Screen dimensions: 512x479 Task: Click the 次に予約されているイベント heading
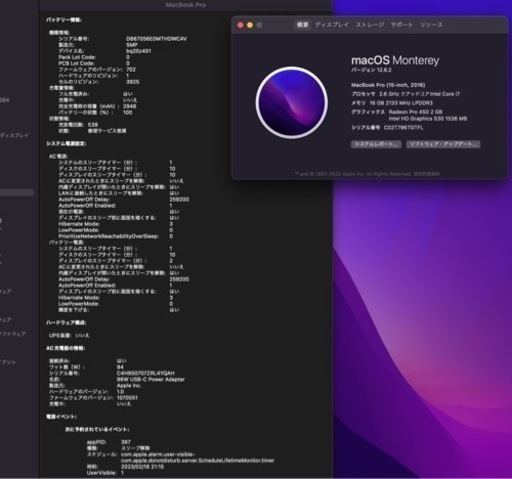coord(97,429)
